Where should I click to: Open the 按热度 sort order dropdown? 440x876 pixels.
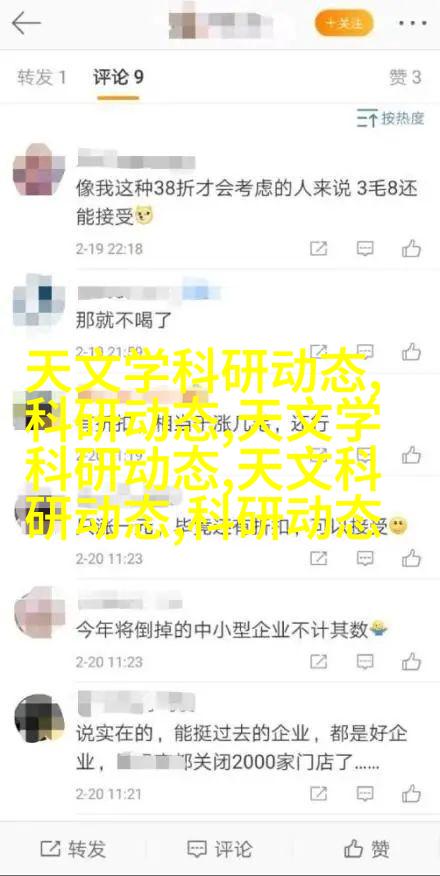click(391, 118)
